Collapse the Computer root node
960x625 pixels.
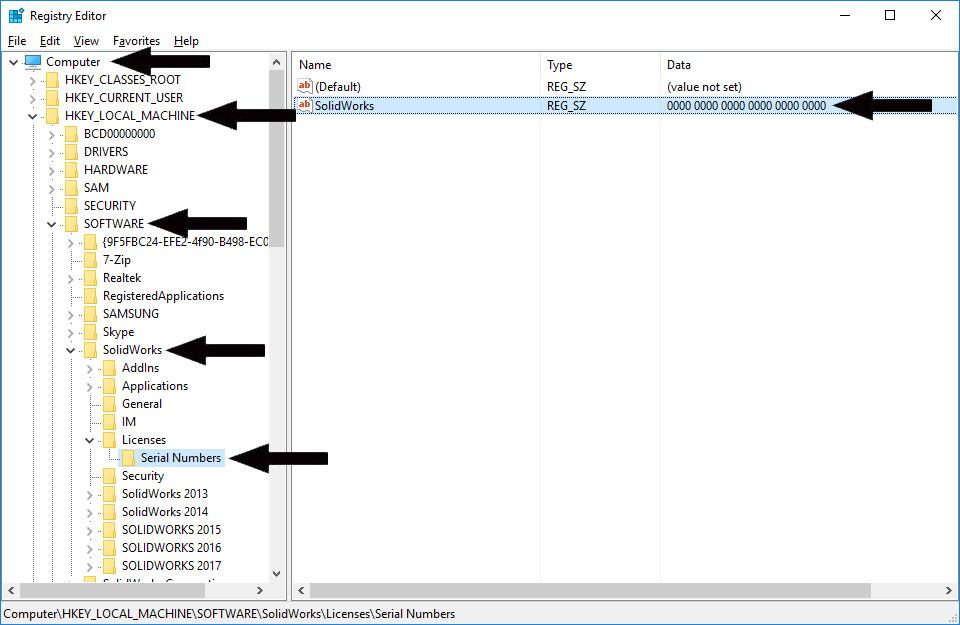(13, 62)
